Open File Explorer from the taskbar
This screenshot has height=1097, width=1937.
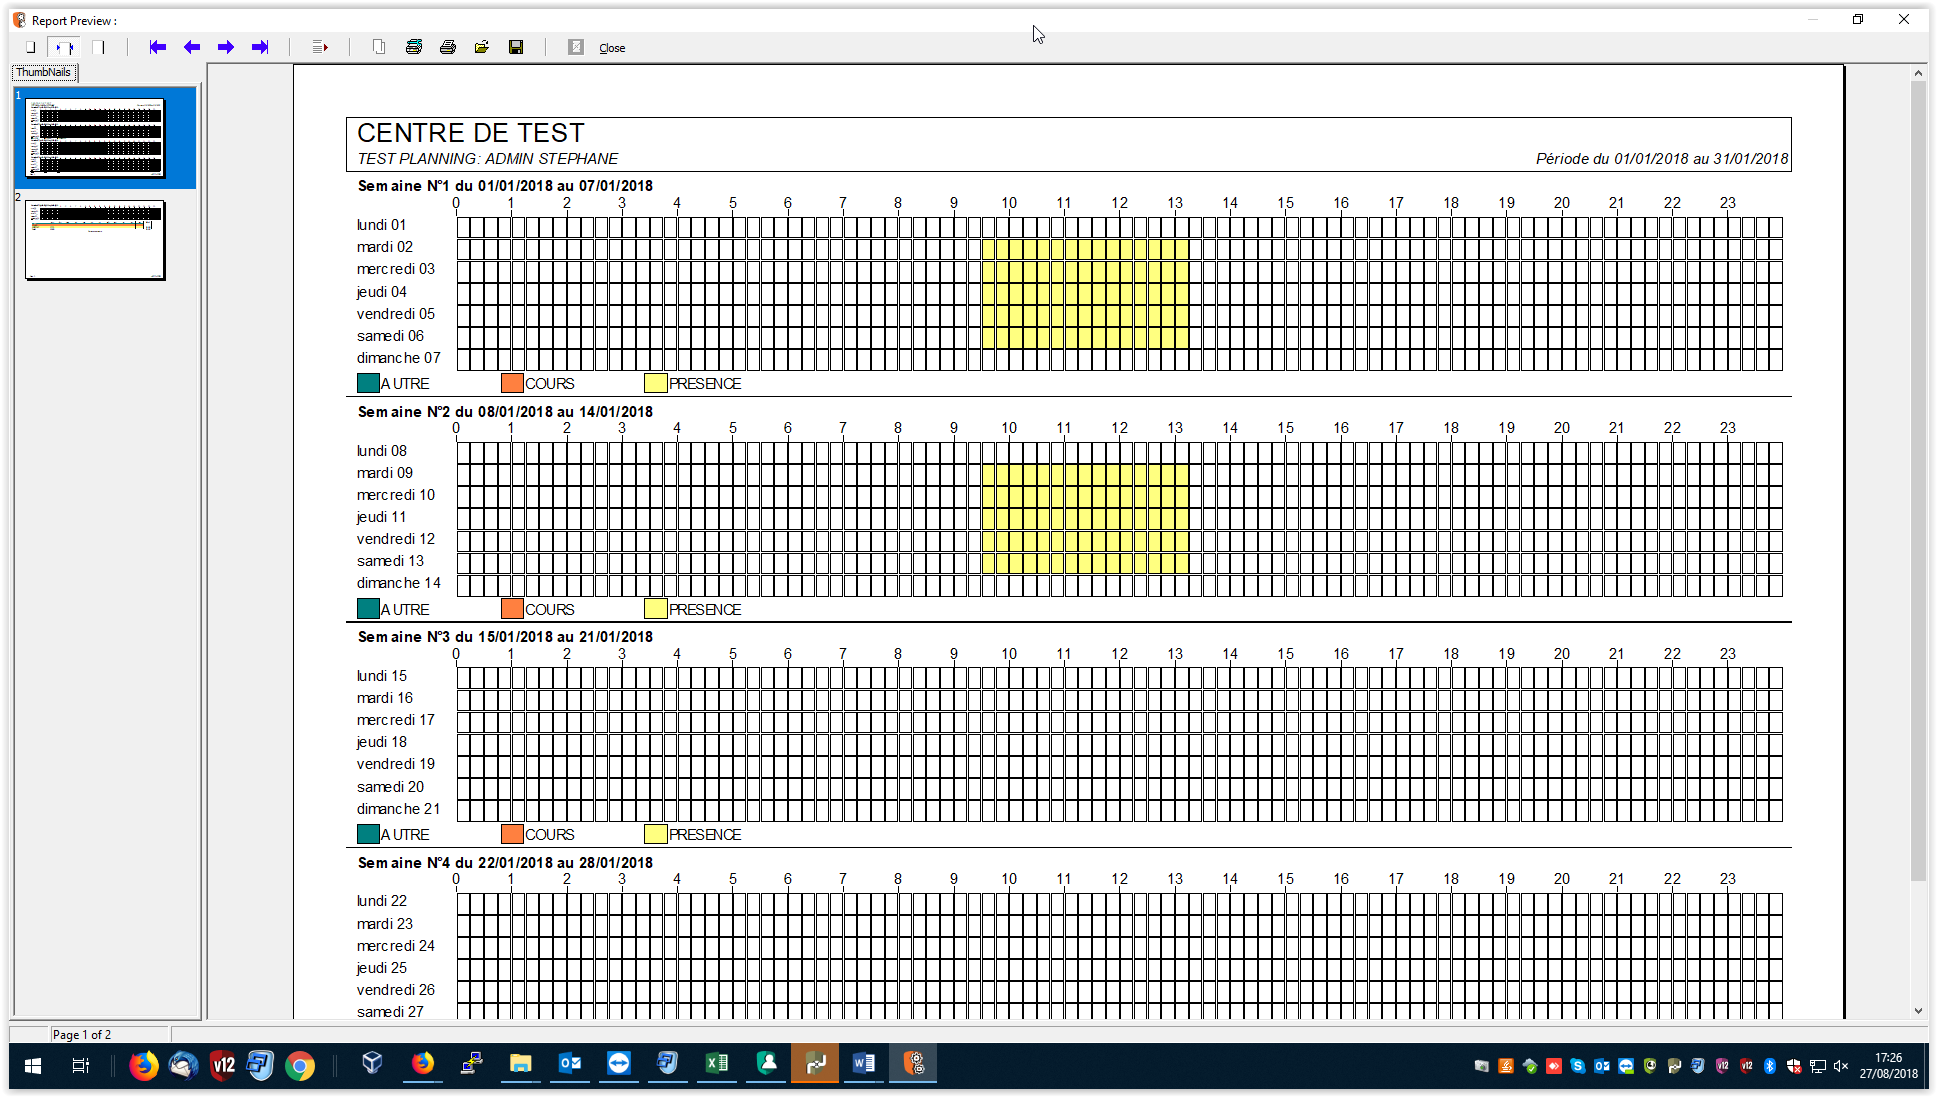(x=520, y=1063)
